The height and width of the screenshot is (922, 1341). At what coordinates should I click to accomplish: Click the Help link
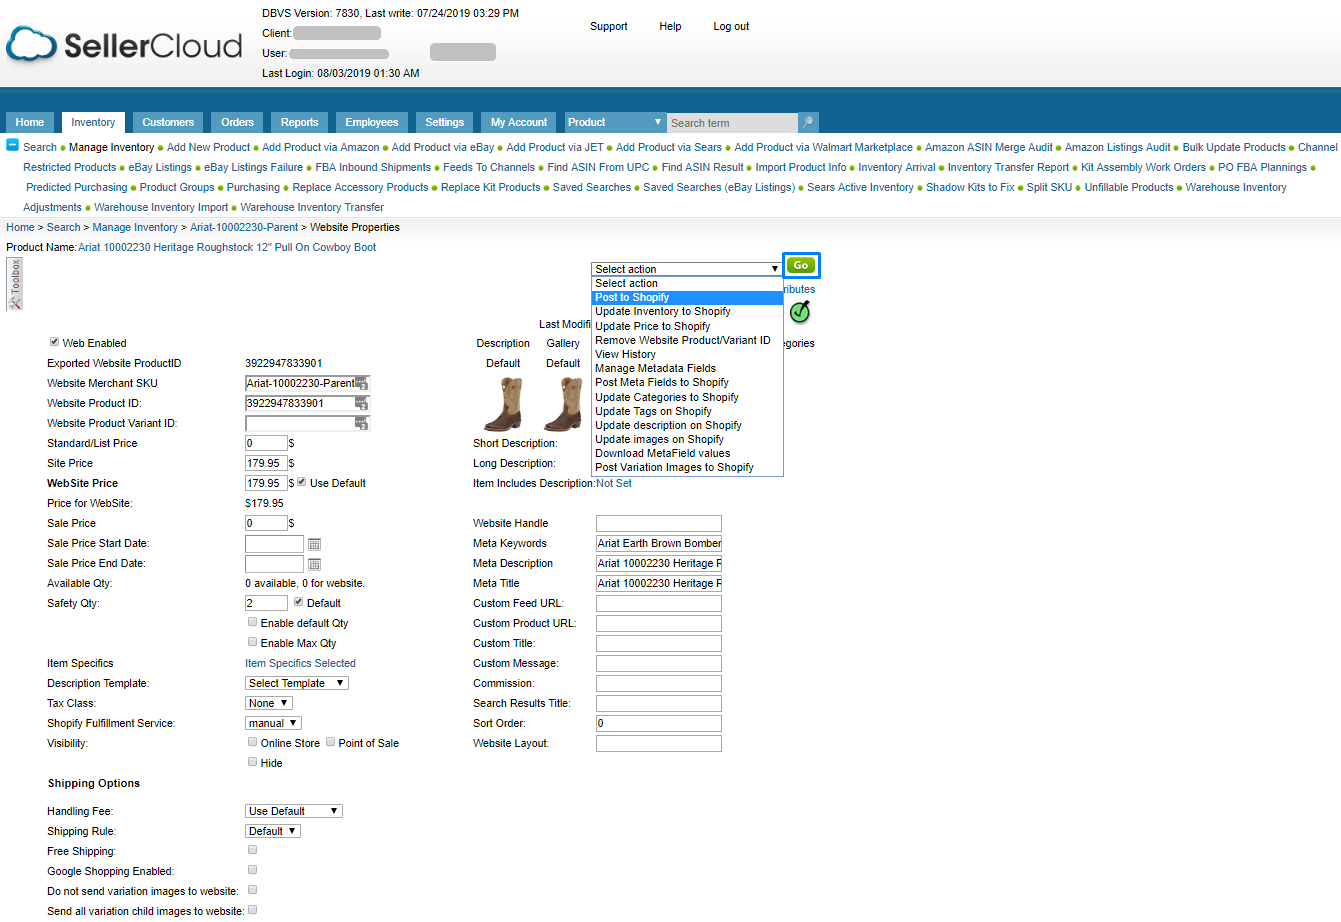click(x=670, y=26)
